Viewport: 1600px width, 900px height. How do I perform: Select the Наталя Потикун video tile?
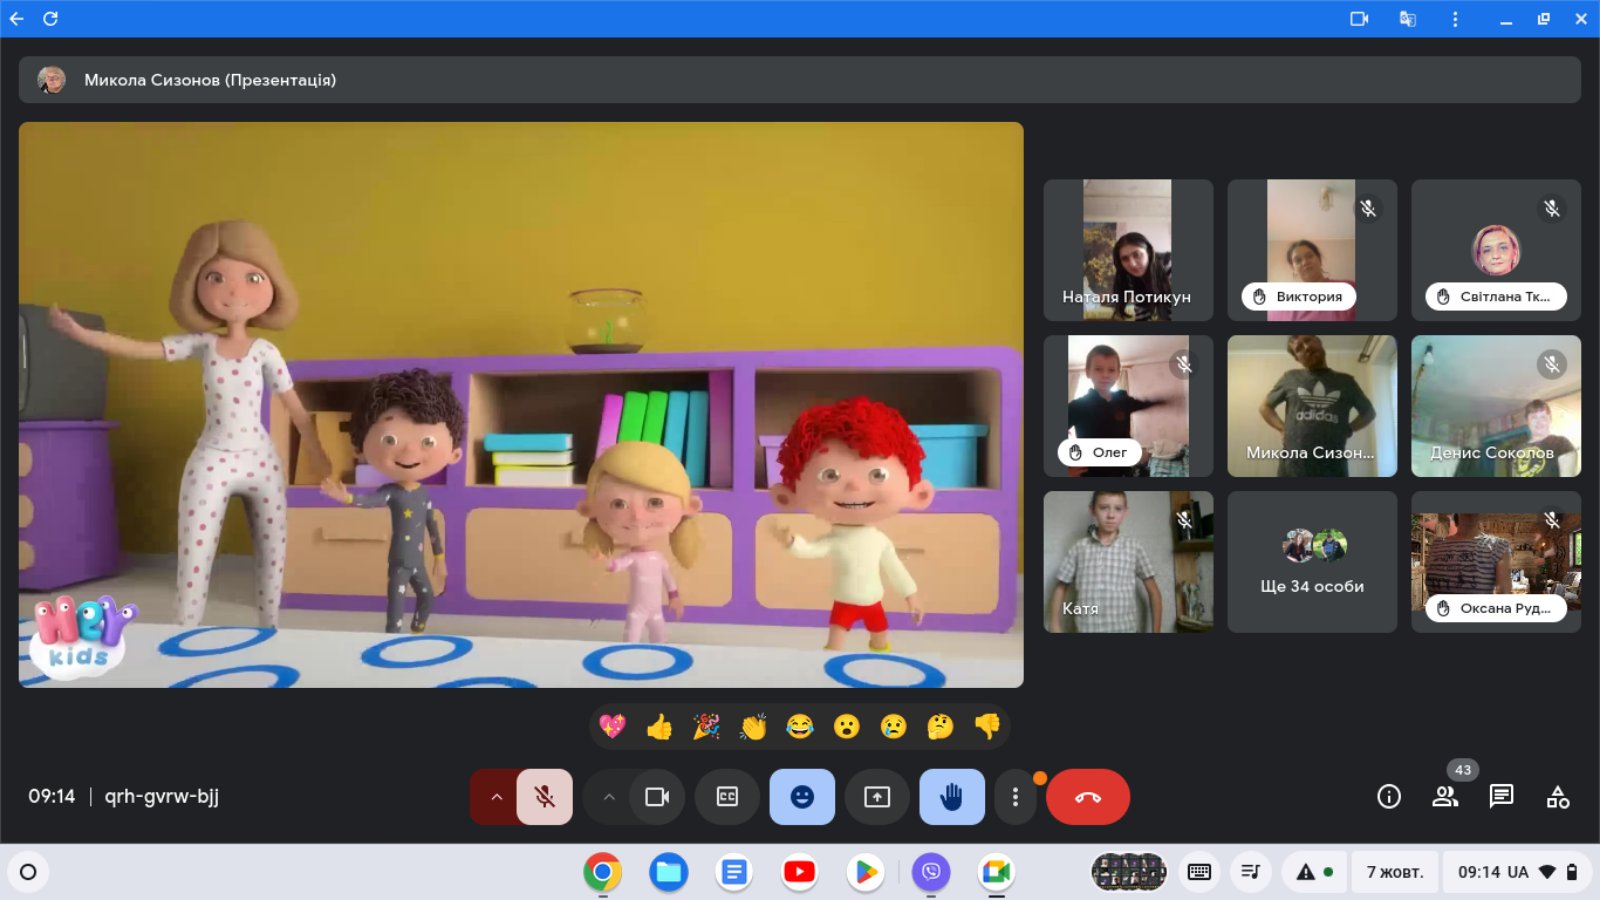[1128, 250]
